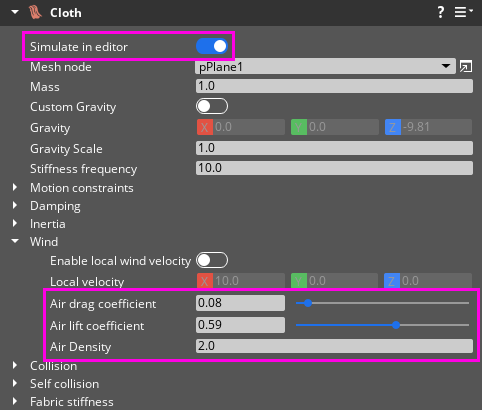Open the Cloth component hamburger menu
Screen dimensions: 482x410
pos(464,12)
